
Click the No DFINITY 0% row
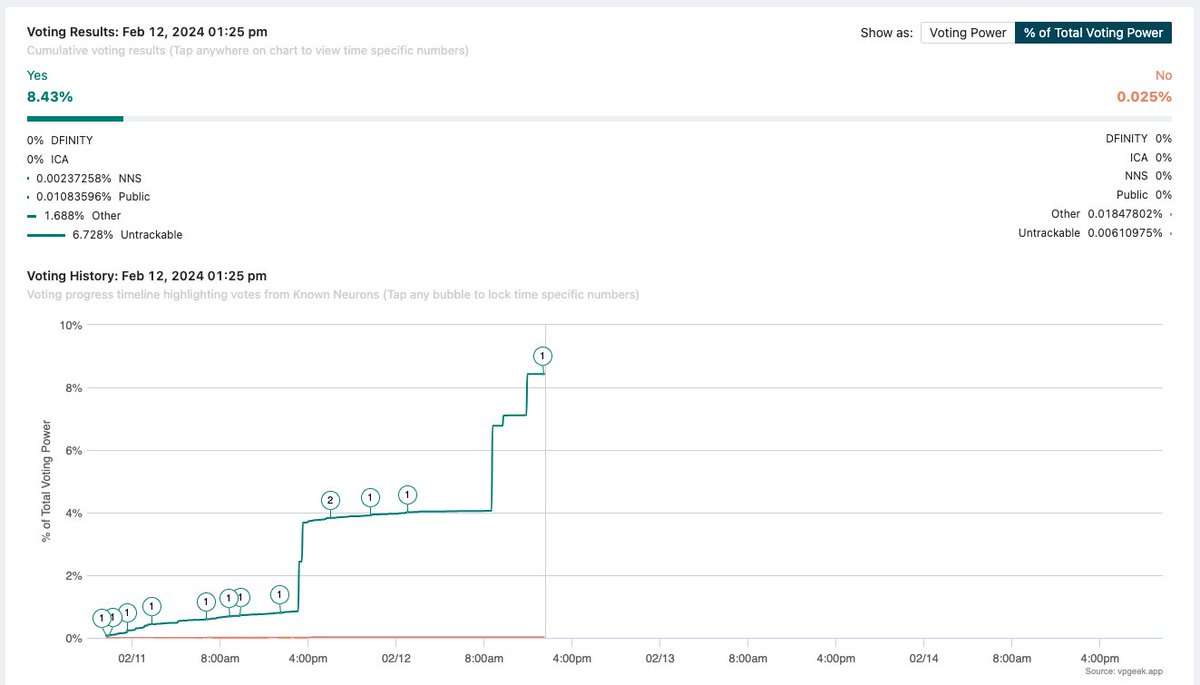tap(1139, 139)
